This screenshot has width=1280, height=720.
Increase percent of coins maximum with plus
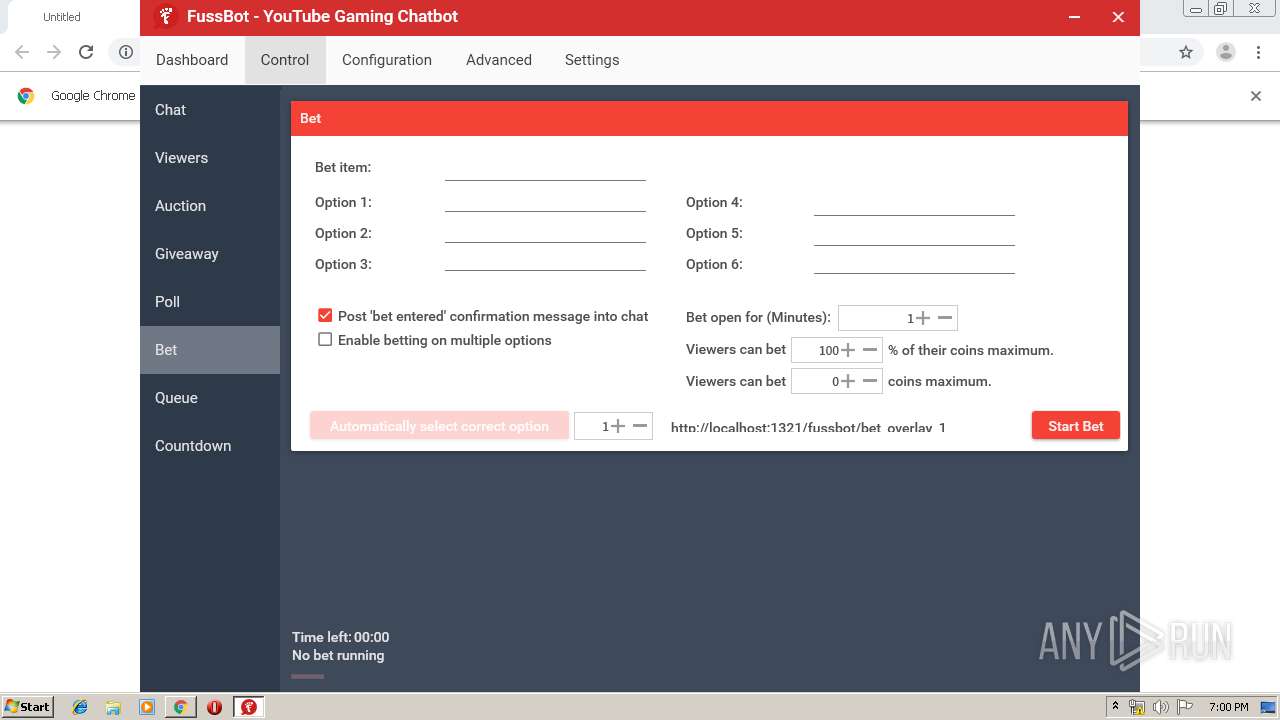coord(848,350)
